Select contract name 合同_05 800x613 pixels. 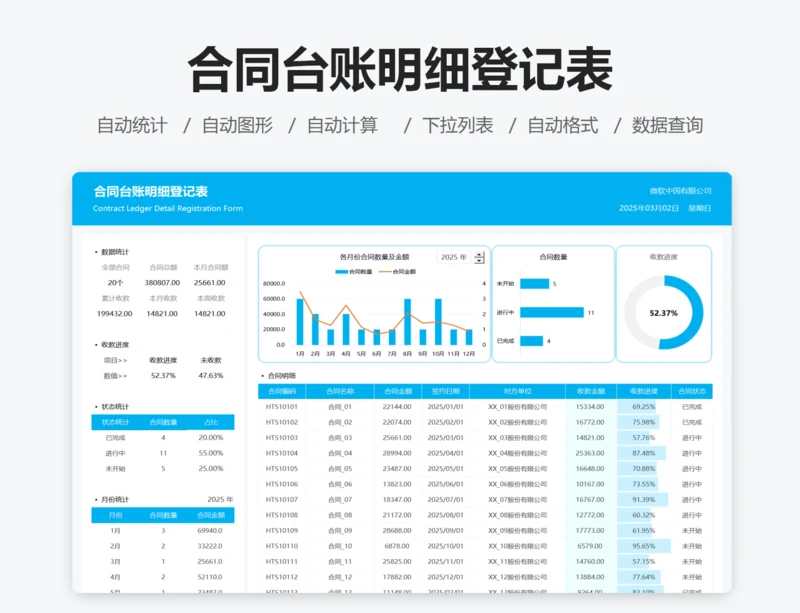pos(340,469)
